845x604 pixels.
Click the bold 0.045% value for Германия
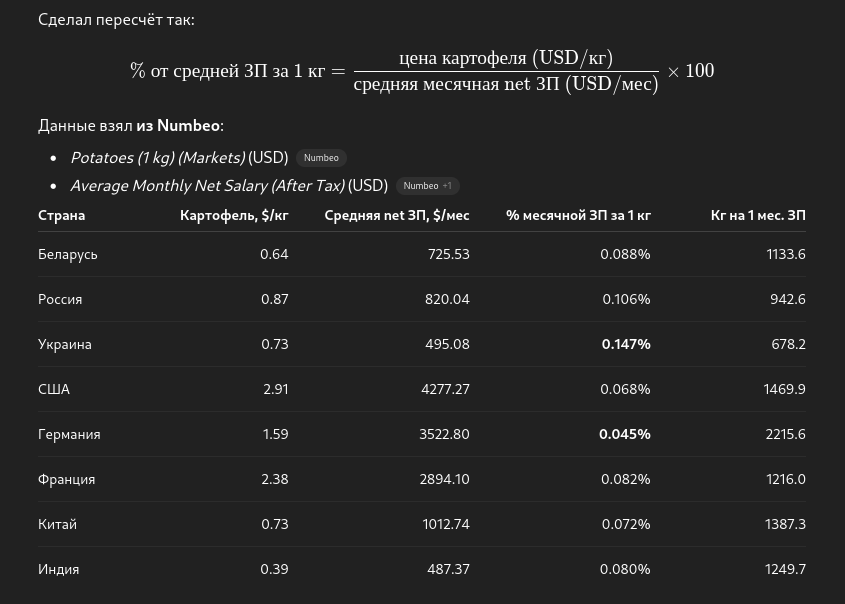[625, 434]
